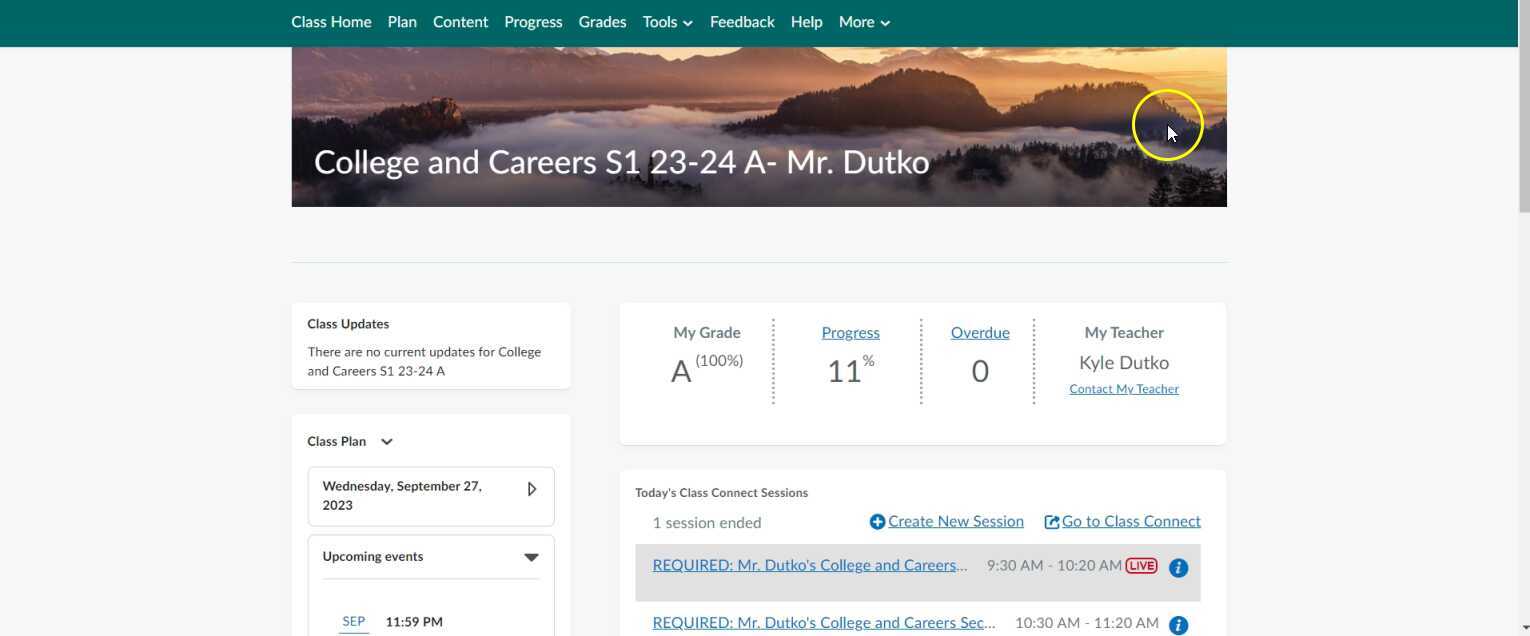The image size is (1530, 636).
Task: Expand the Wednesday, September 27 plan entry
Action: (532, 488)
